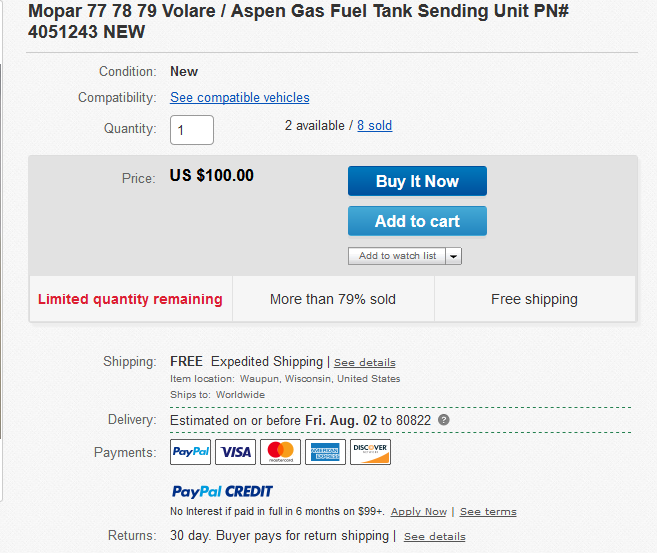
Task: Click Apply Now for PayPal Credit
Action: (x=419, y=512)
